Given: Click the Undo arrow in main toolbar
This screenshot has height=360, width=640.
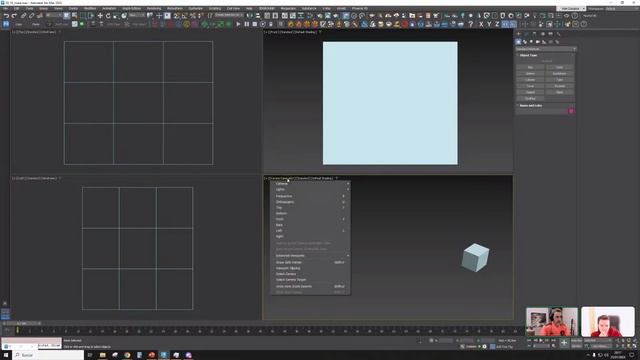Looking at the screenshot, I should (6, 16).
